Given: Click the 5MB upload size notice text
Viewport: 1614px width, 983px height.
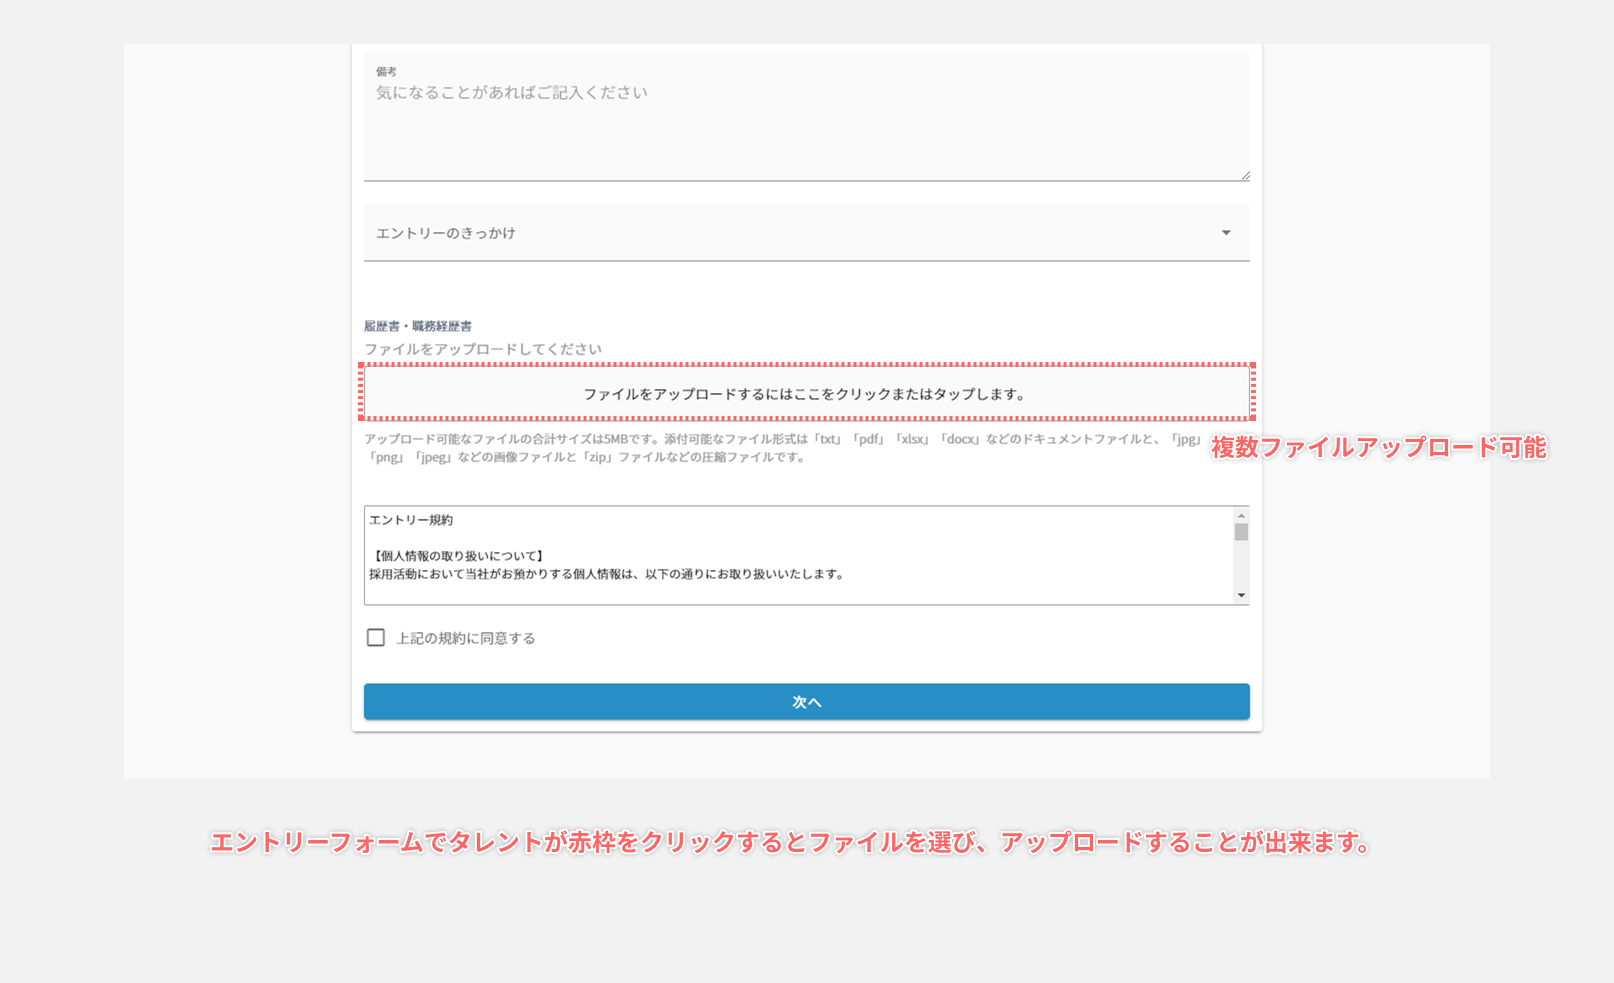Looking at the screenshot, I should (x=700, y=445).
